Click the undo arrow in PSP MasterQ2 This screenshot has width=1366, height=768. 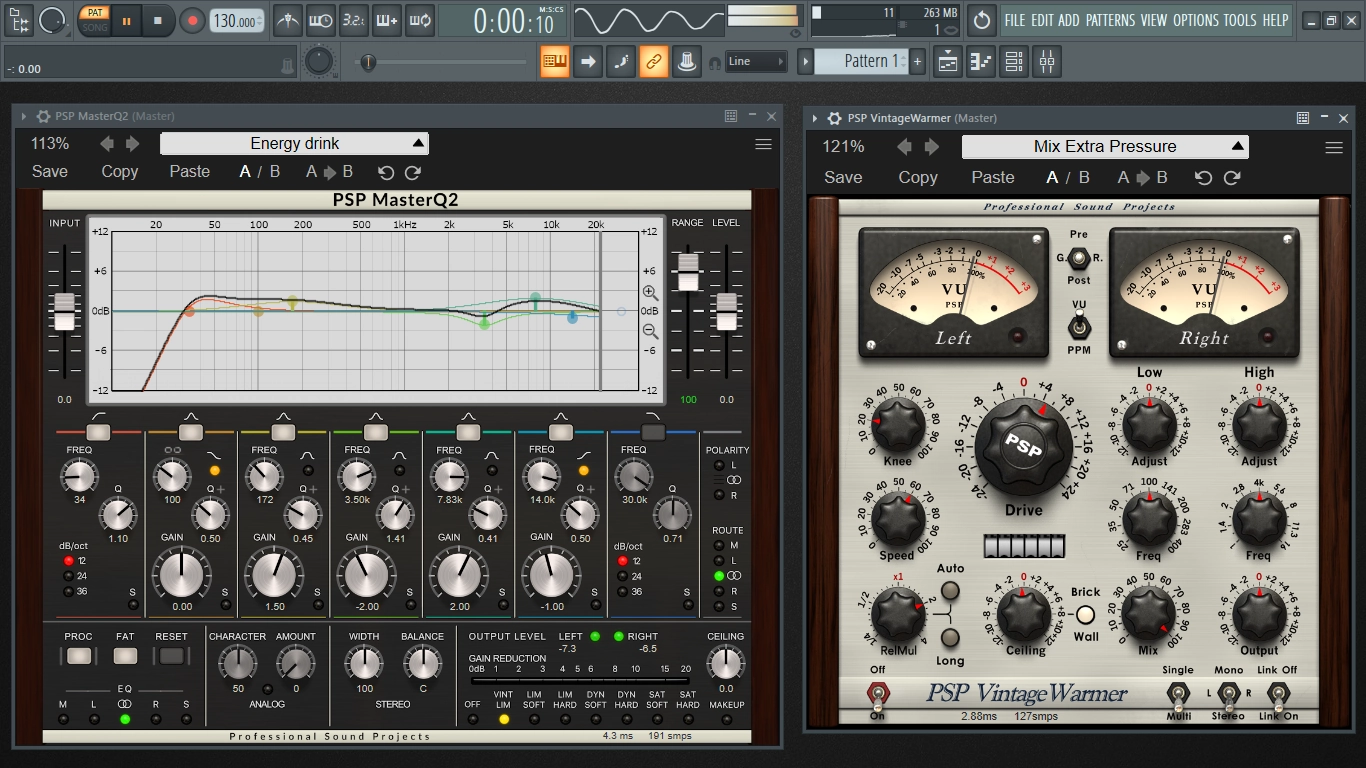(x=386, y=172)
